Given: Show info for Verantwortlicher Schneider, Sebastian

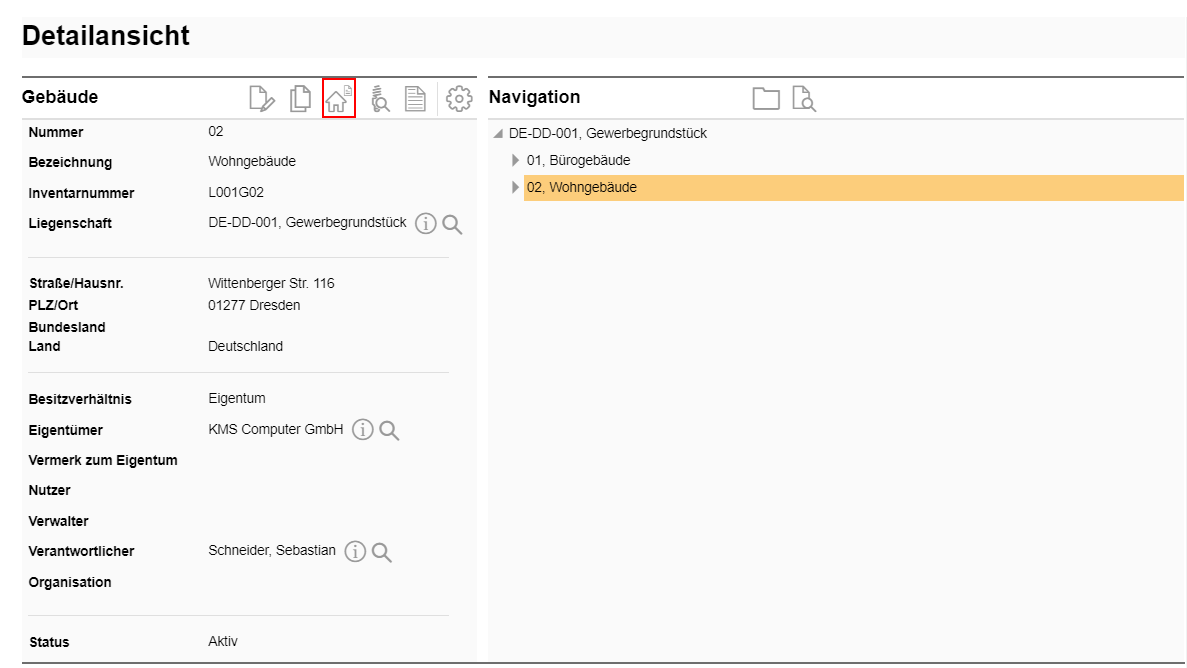Looking at the screenshot, I should tap(355, 552).
